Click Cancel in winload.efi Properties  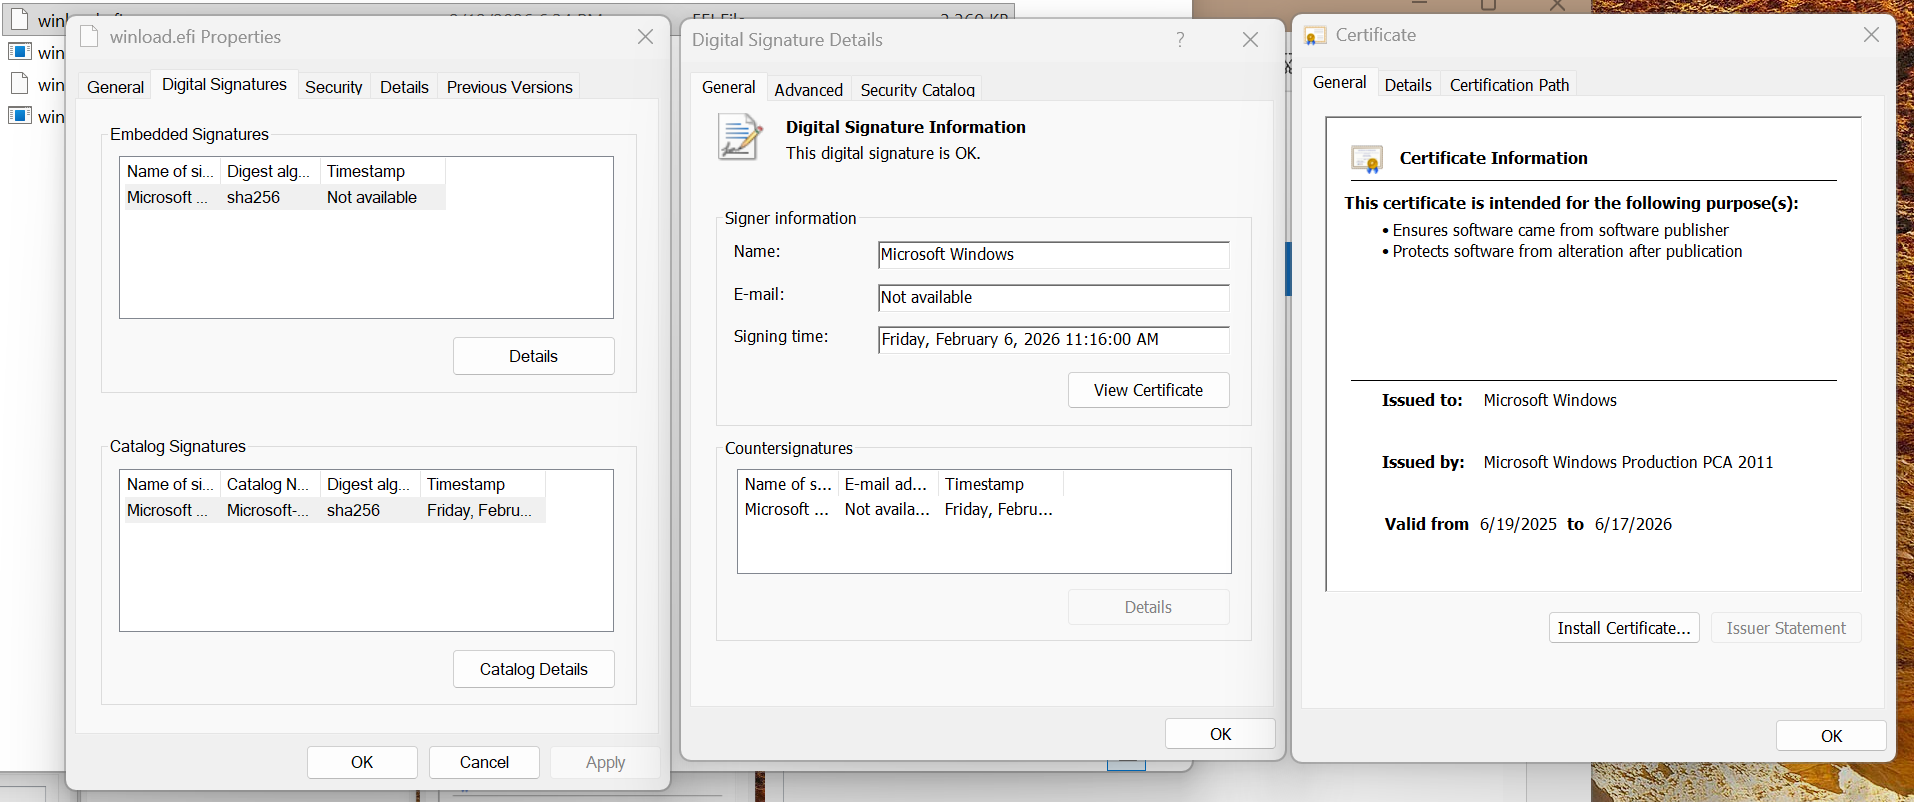coord(484,762)
